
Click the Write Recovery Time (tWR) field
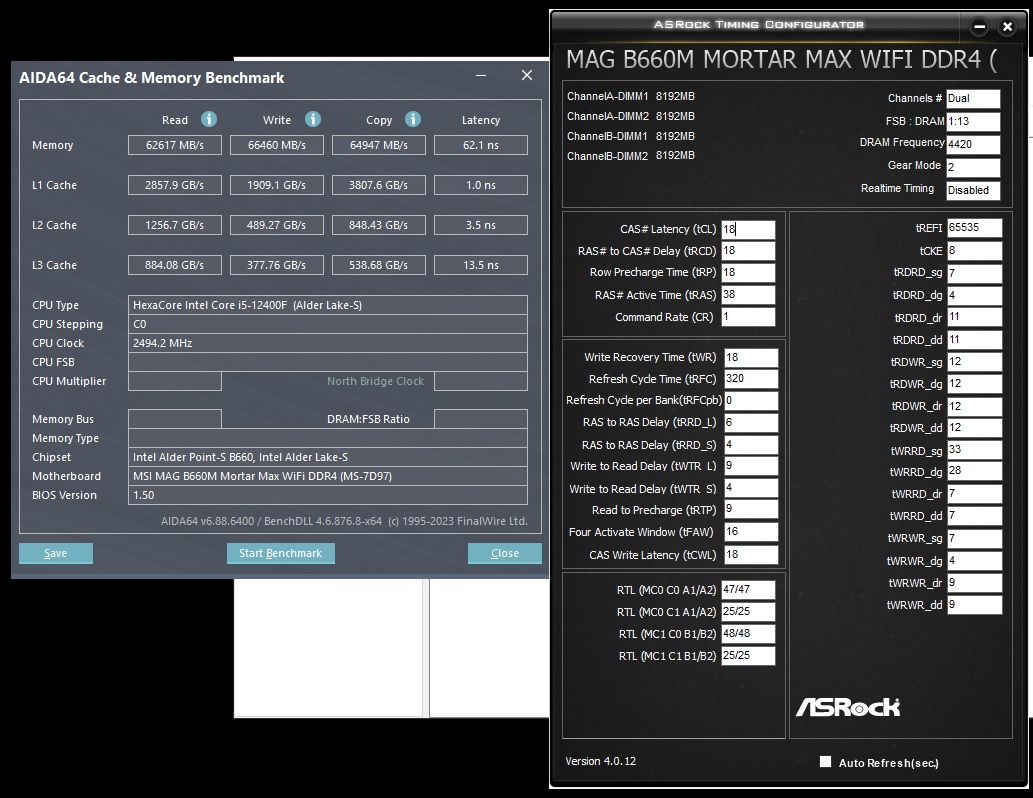coord(751,358)
